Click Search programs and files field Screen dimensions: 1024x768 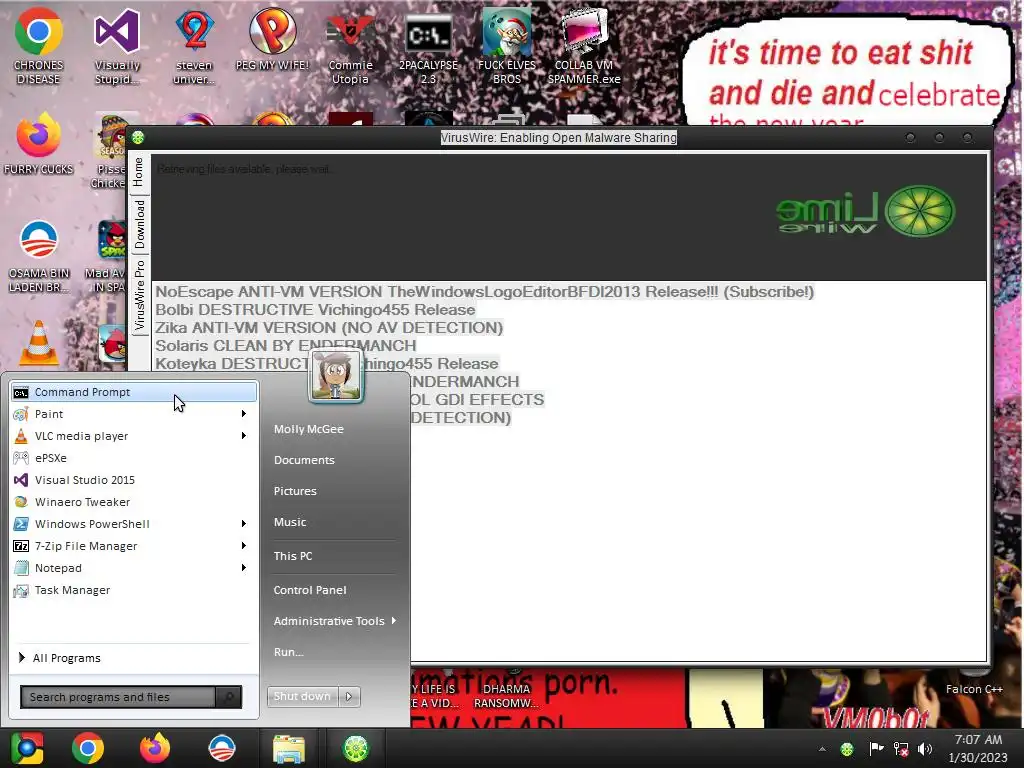tap(118, 697)
